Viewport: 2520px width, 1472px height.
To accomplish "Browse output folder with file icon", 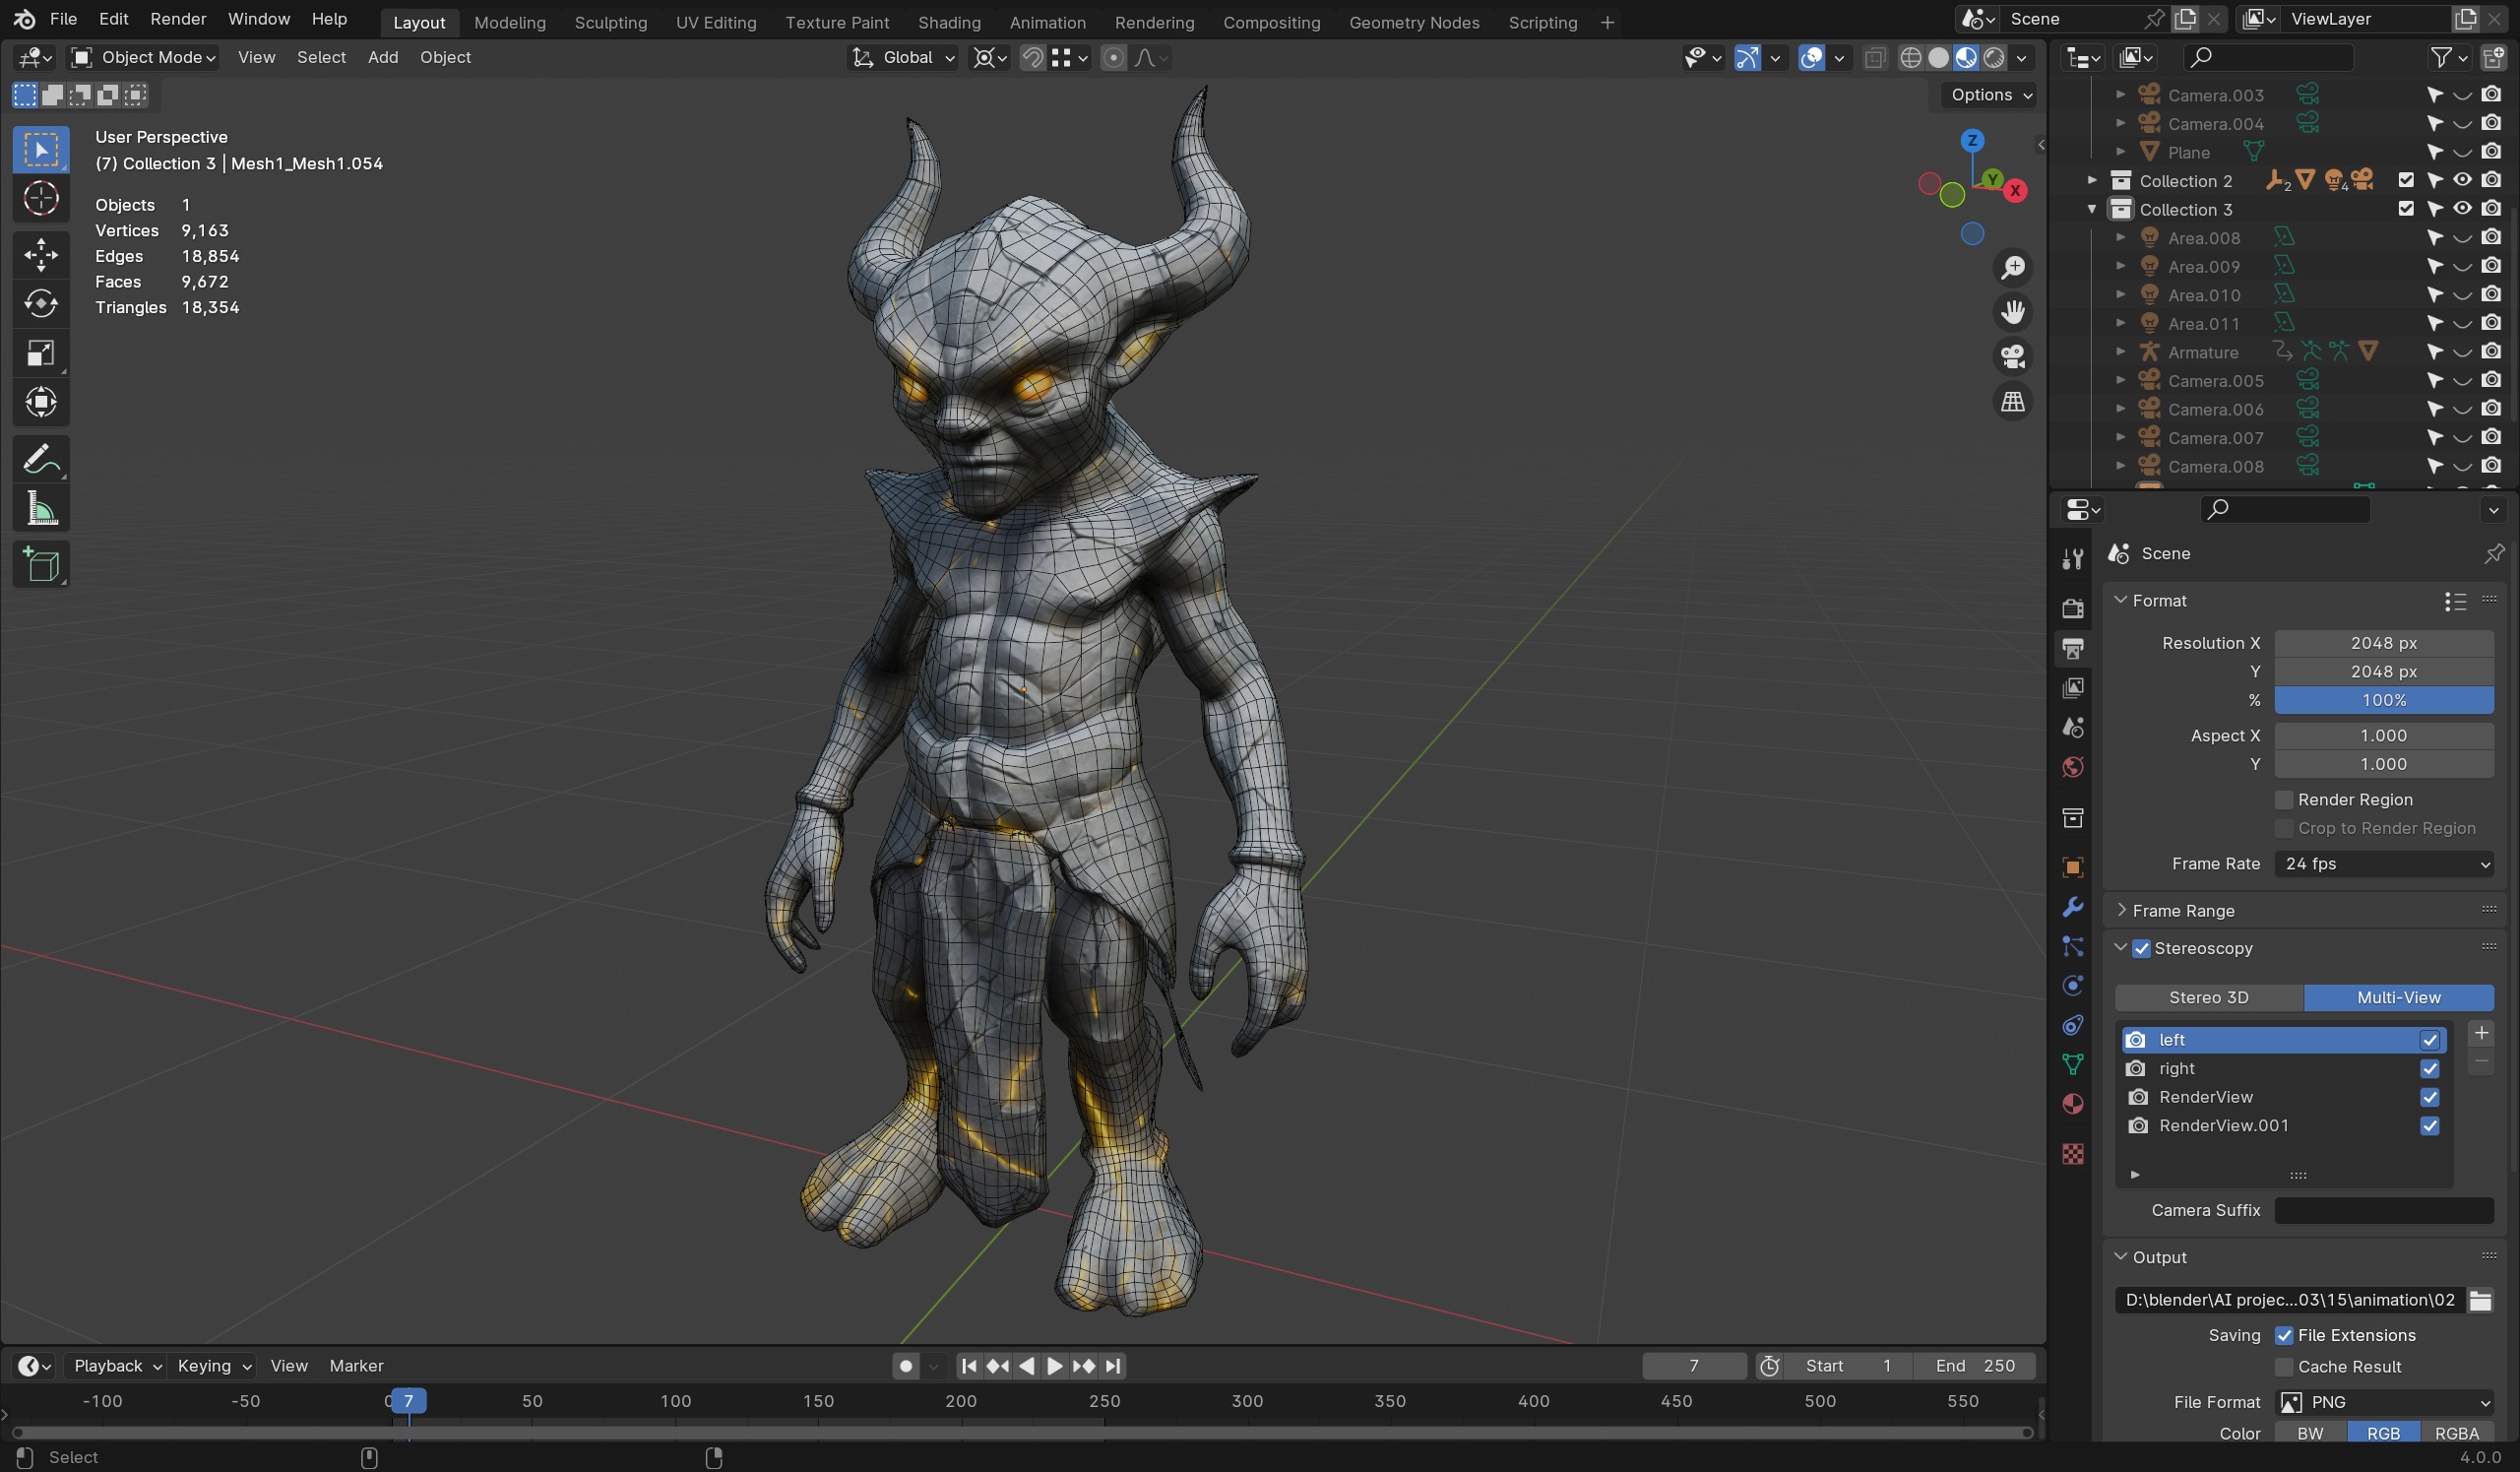I will [2480, 1300].
